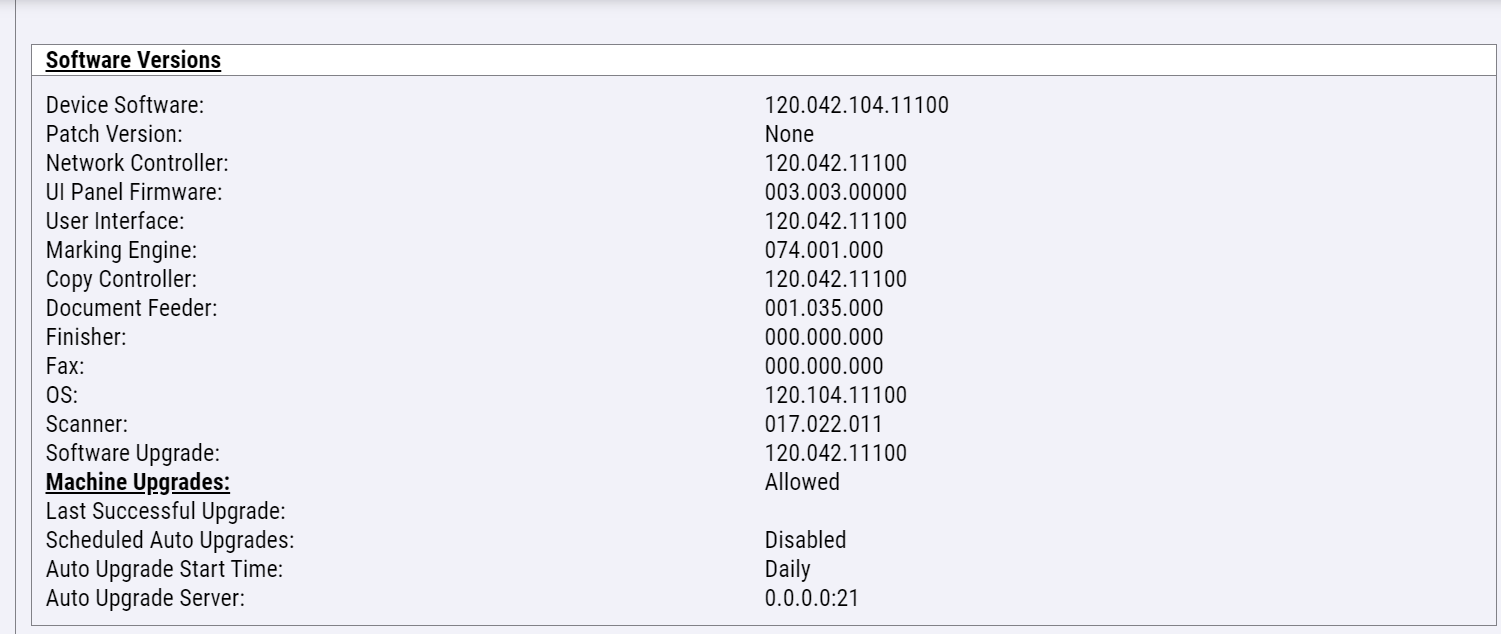
Task: Select the OS version 120.104.11100
Action: click(x=835, y=395)
